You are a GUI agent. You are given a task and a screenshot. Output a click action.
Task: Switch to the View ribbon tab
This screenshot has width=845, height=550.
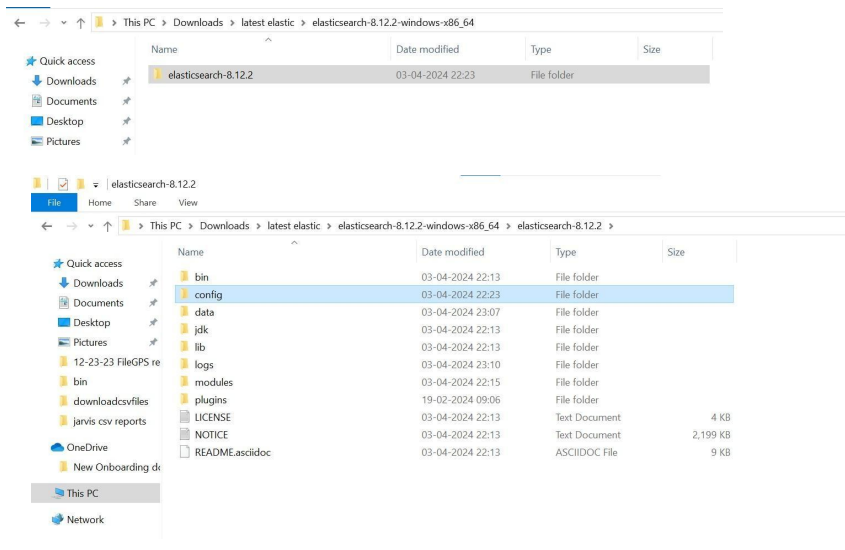(x=188, y=203)
